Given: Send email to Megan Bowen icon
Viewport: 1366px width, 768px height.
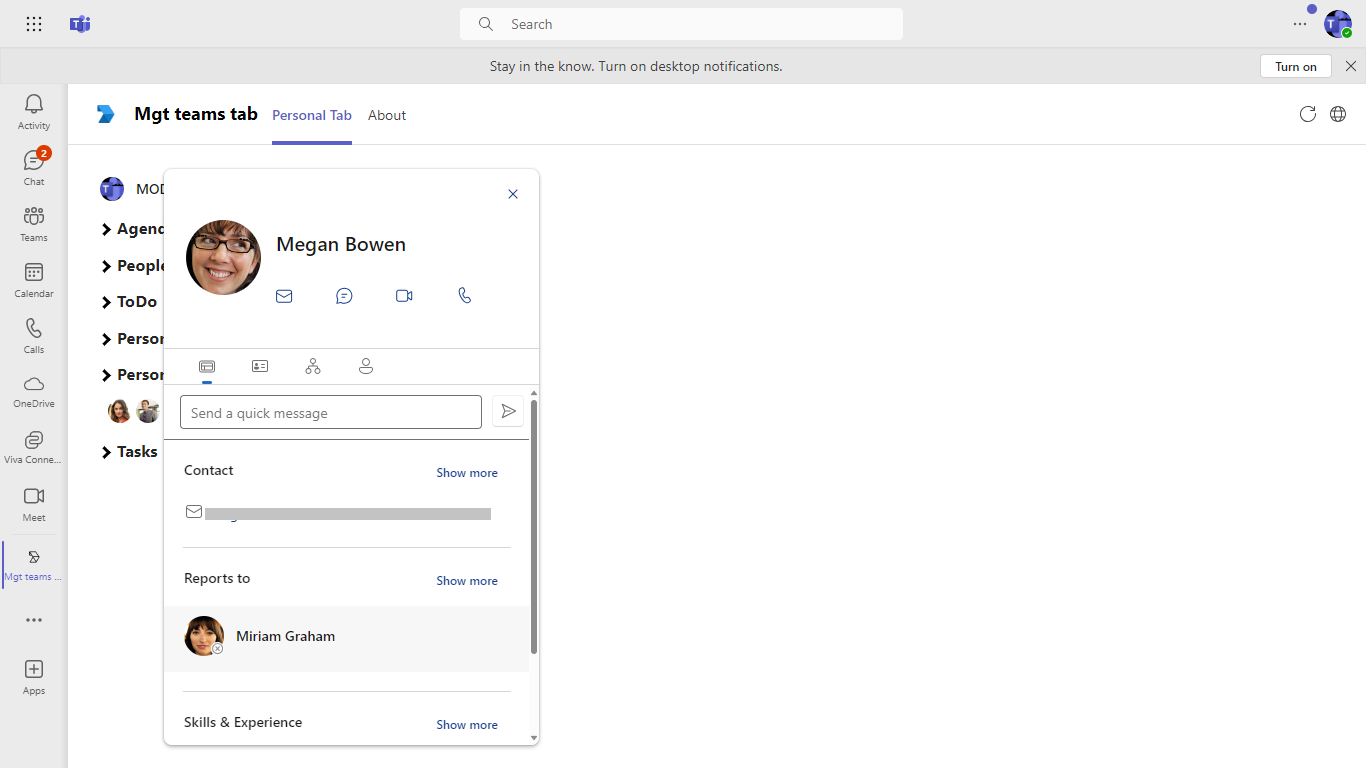Looking at the screenshot, I should (x=284, y=296).
